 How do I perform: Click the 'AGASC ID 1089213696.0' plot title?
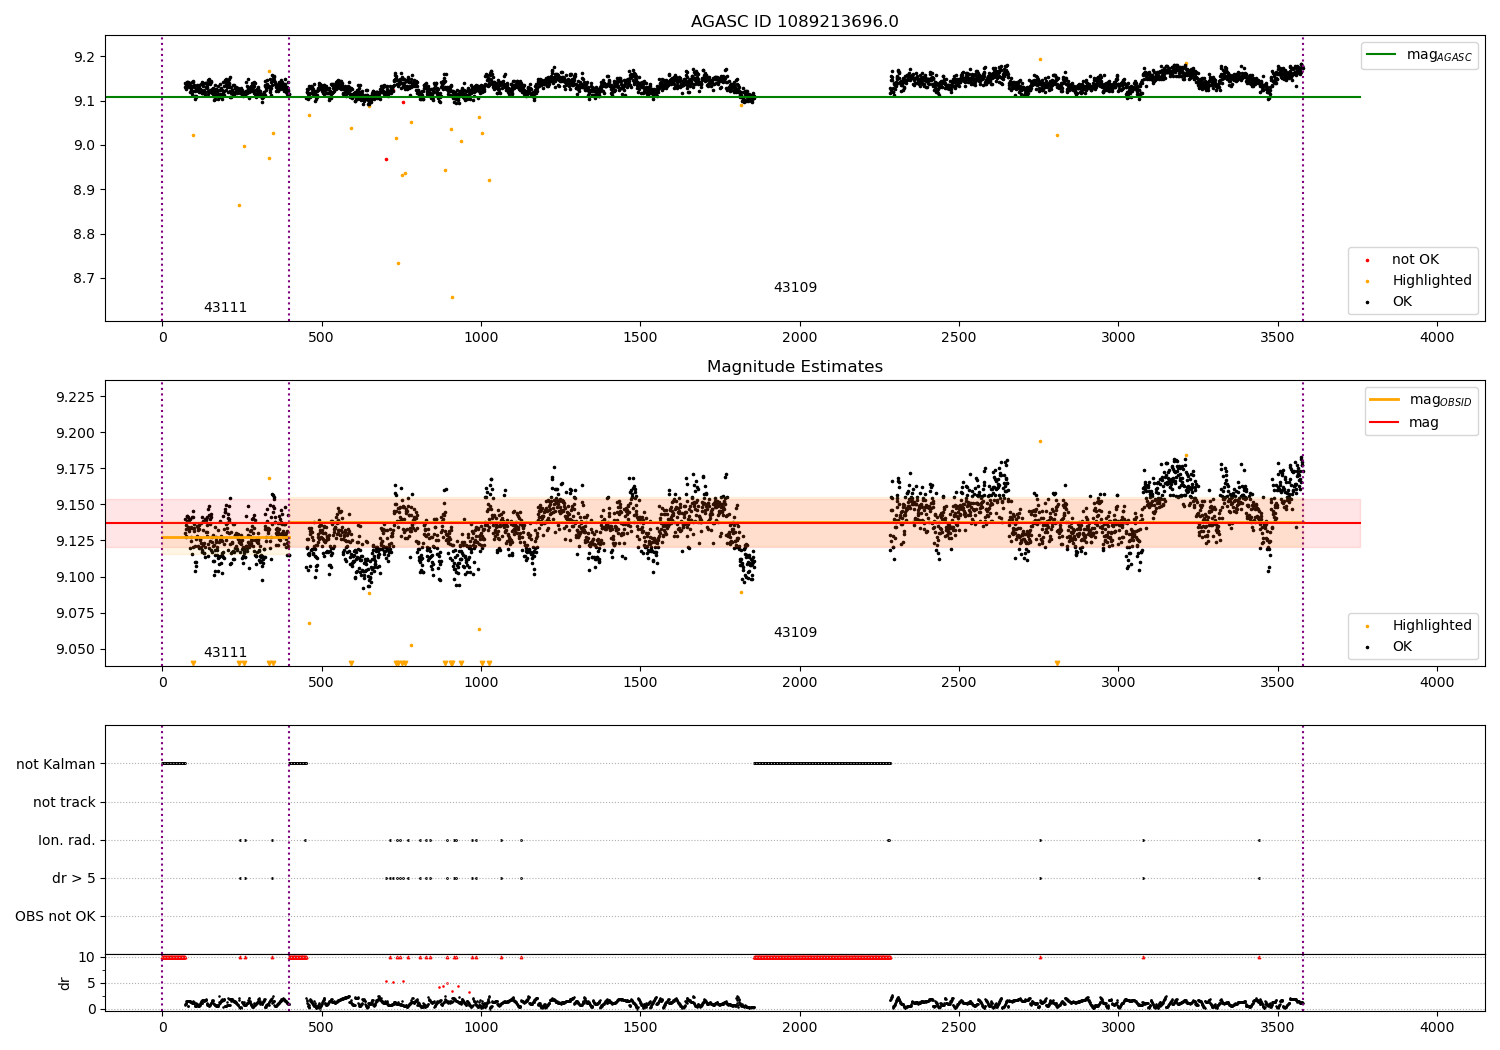794,22
